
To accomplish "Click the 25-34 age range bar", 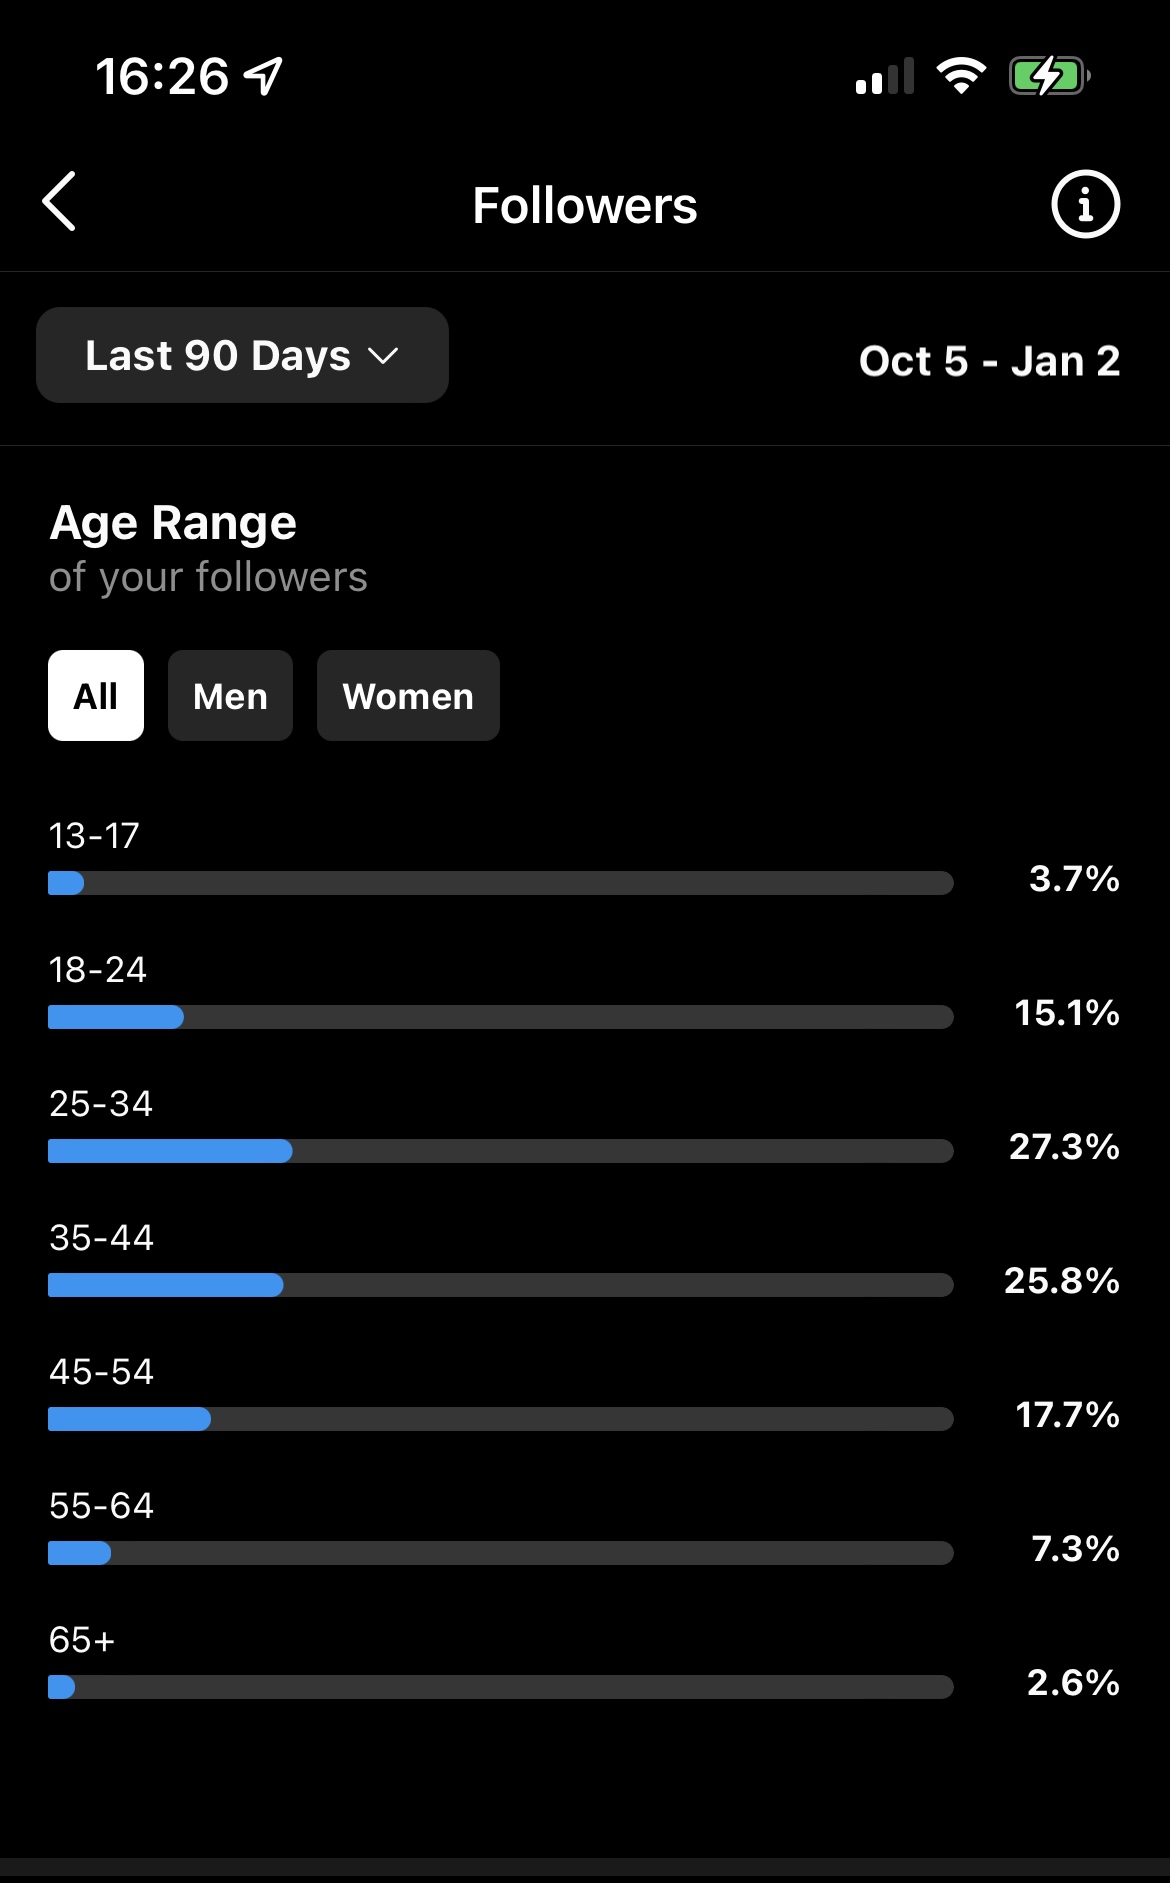I will pyautogui.click(x=501, y=1151).
